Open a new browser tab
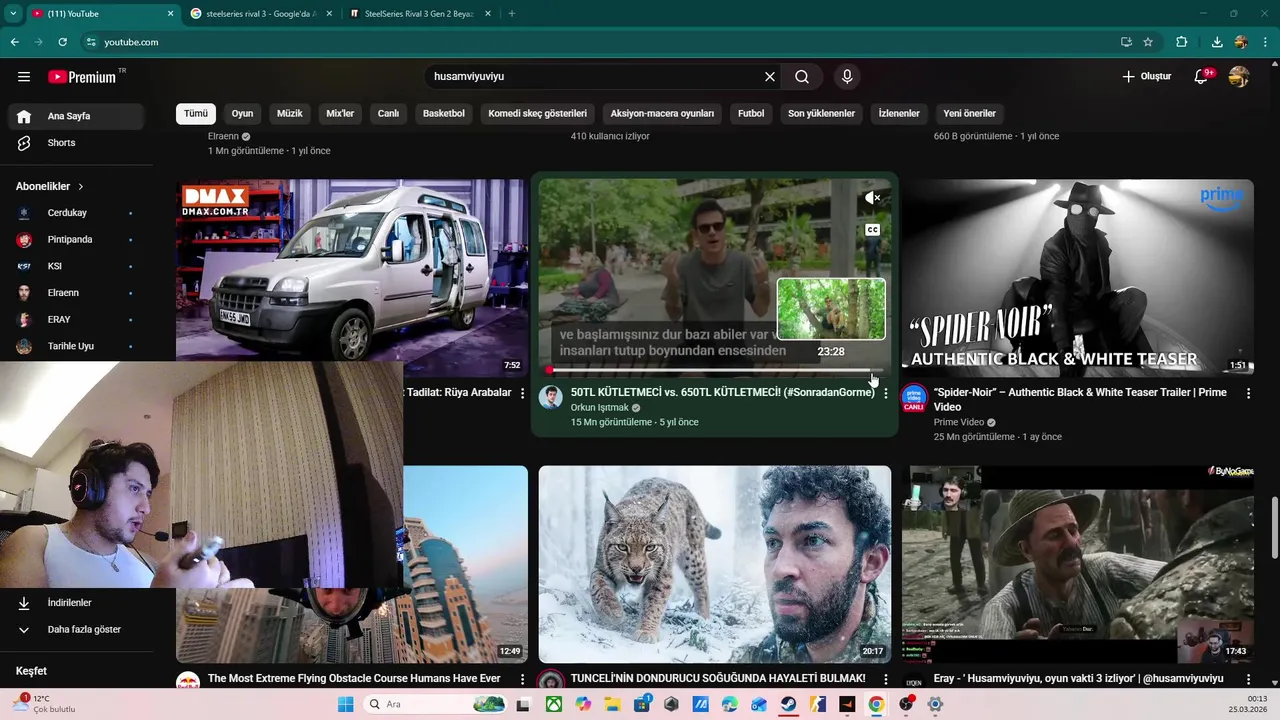 pyautogui.click(x=512, y=14)
